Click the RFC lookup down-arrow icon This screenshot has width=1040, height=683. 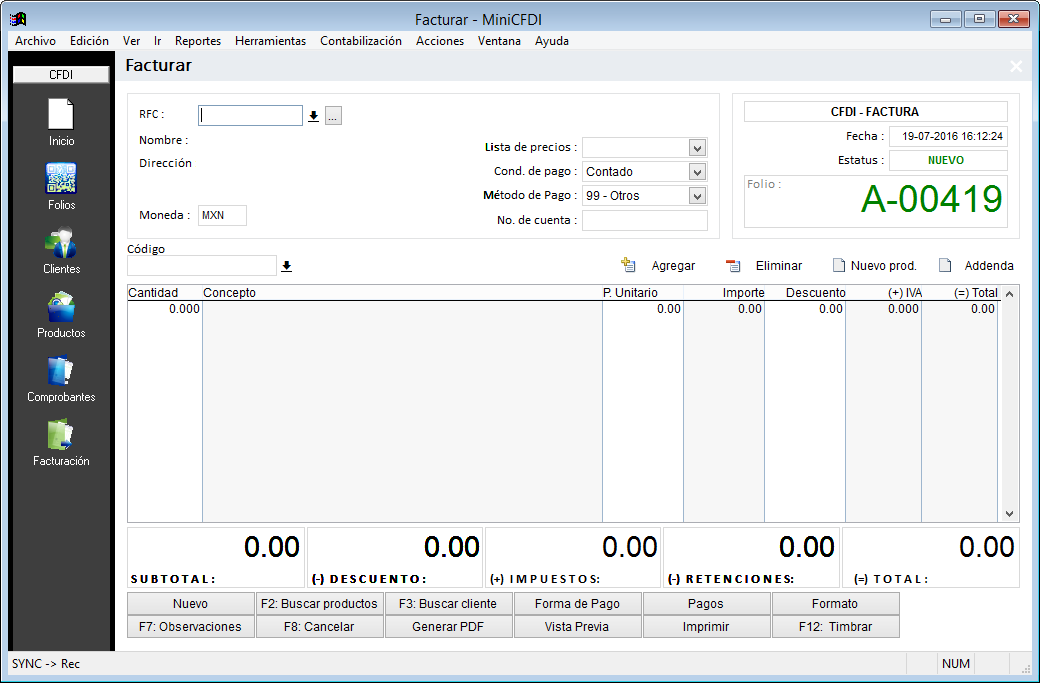tap(314, 116)
